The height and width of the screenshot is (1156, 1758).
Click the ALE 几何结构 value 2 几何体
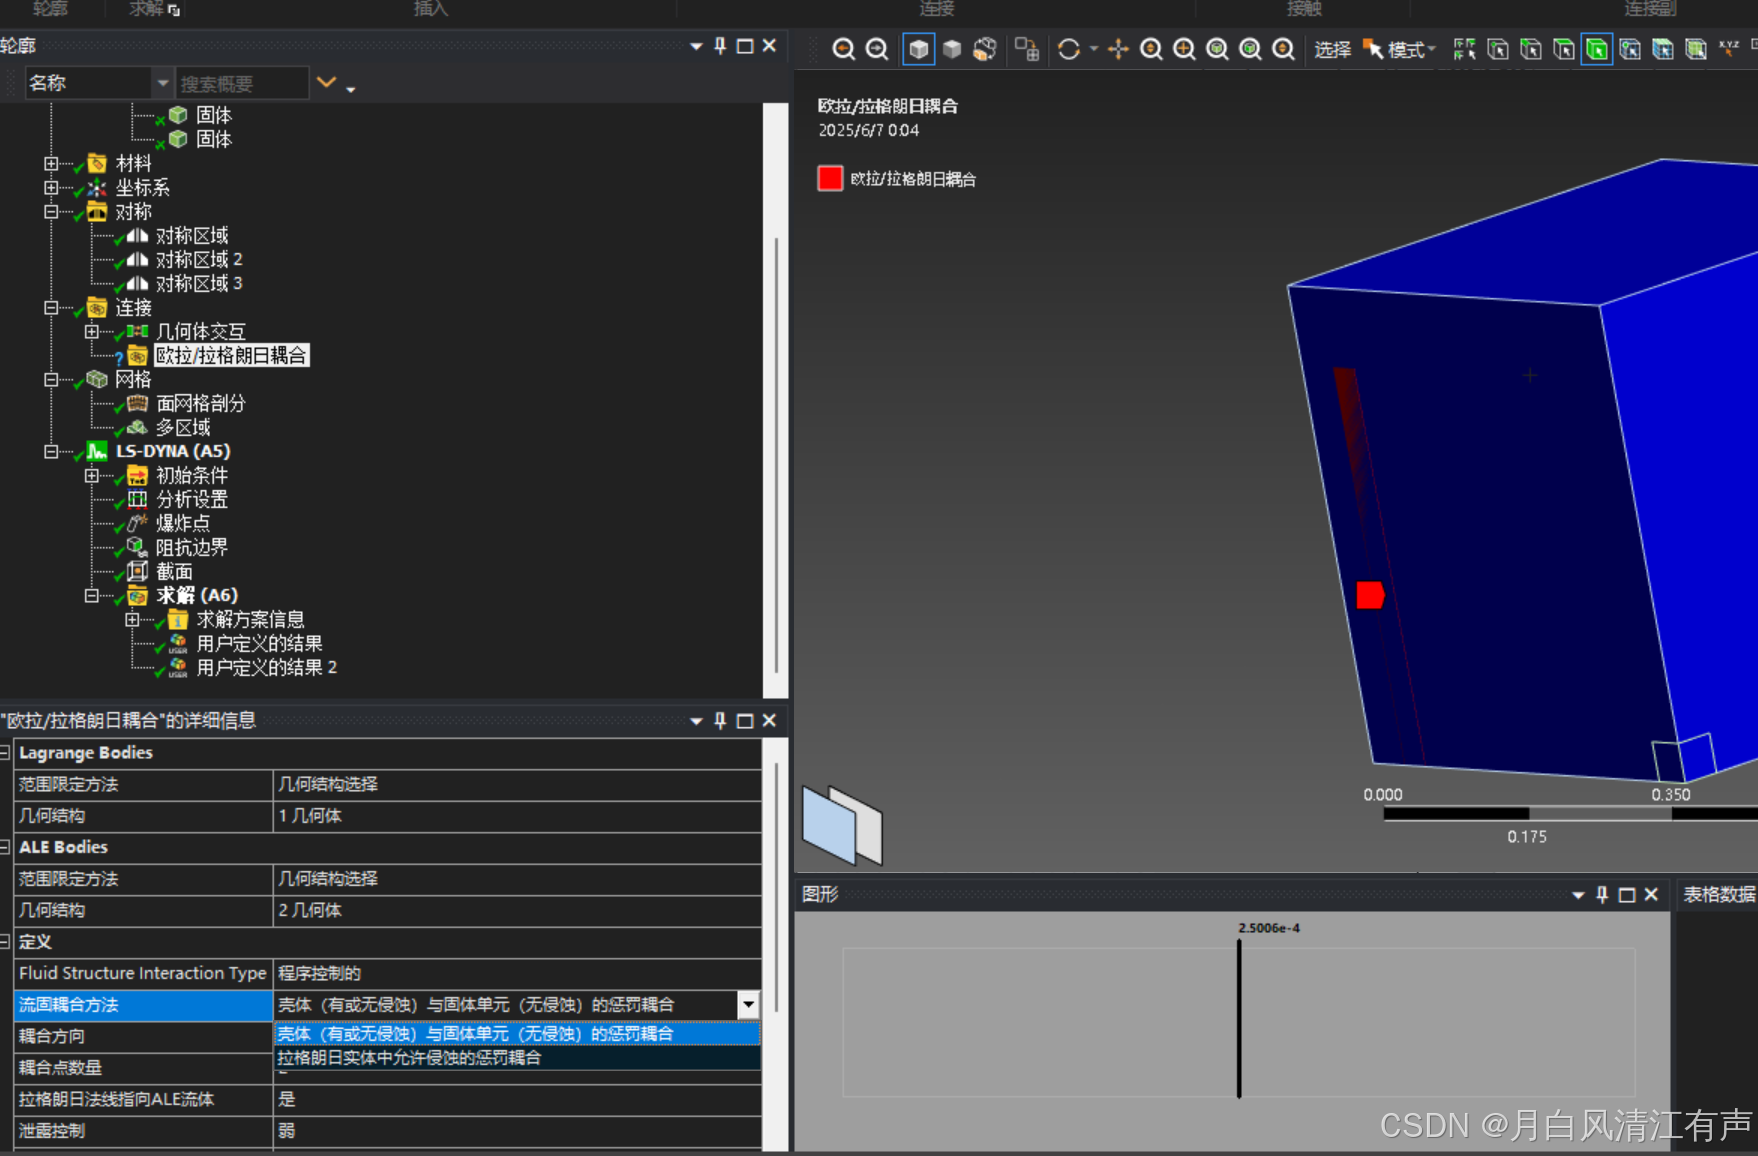click(x=516, y=910)
